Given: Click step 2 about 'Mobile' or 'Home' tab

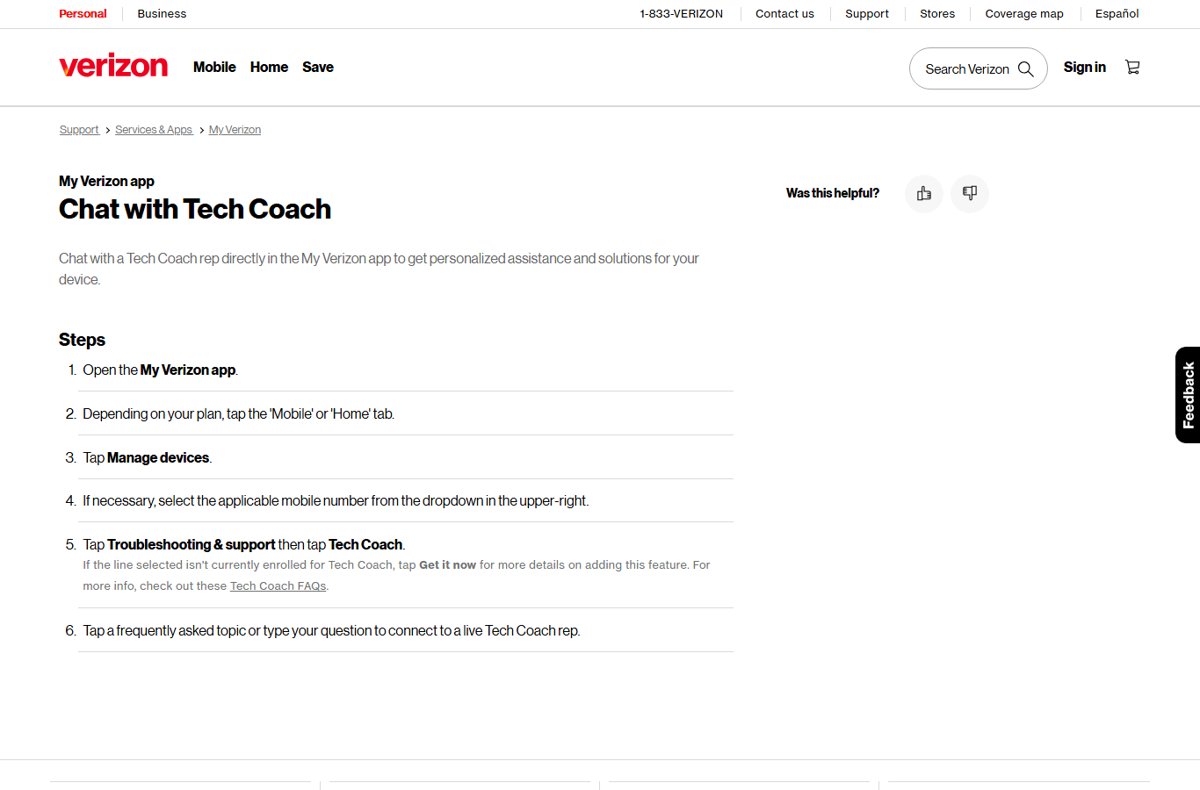Looking at the screenshot, I should click(x=239, y=414).
